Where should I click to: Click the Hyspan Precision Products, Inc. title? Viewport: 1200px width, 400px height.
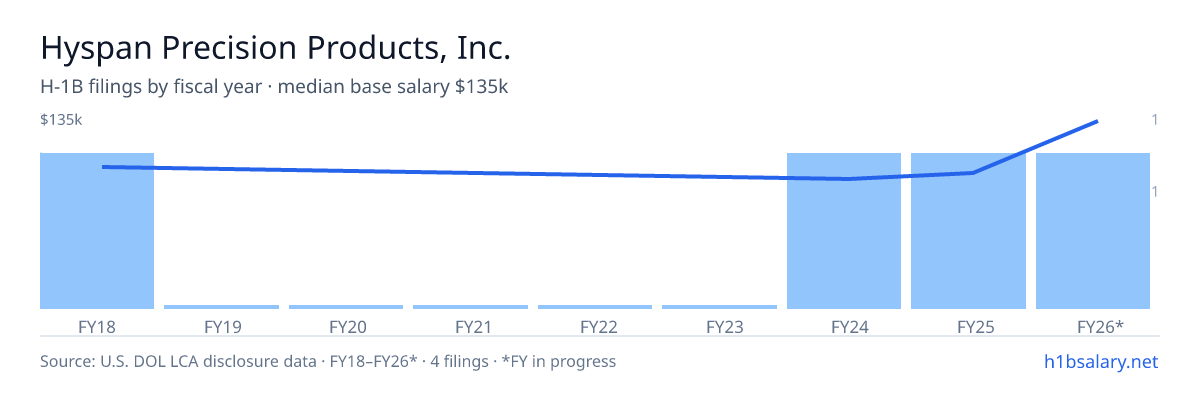276,48
